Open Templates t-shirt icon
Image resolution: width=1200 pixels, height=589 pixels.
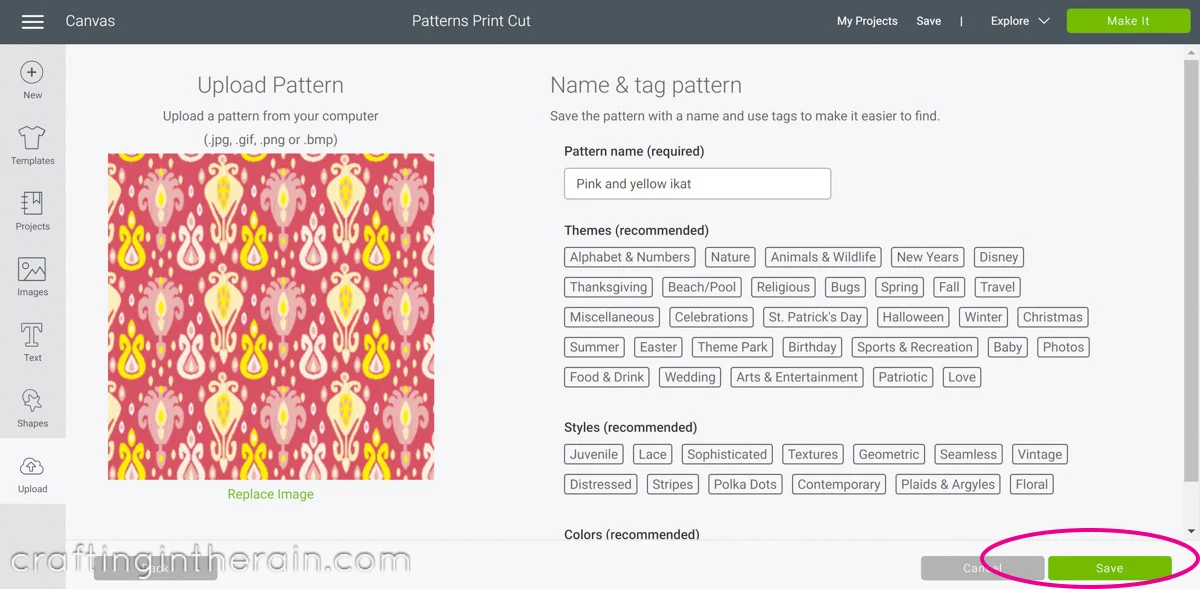point(32,138)
